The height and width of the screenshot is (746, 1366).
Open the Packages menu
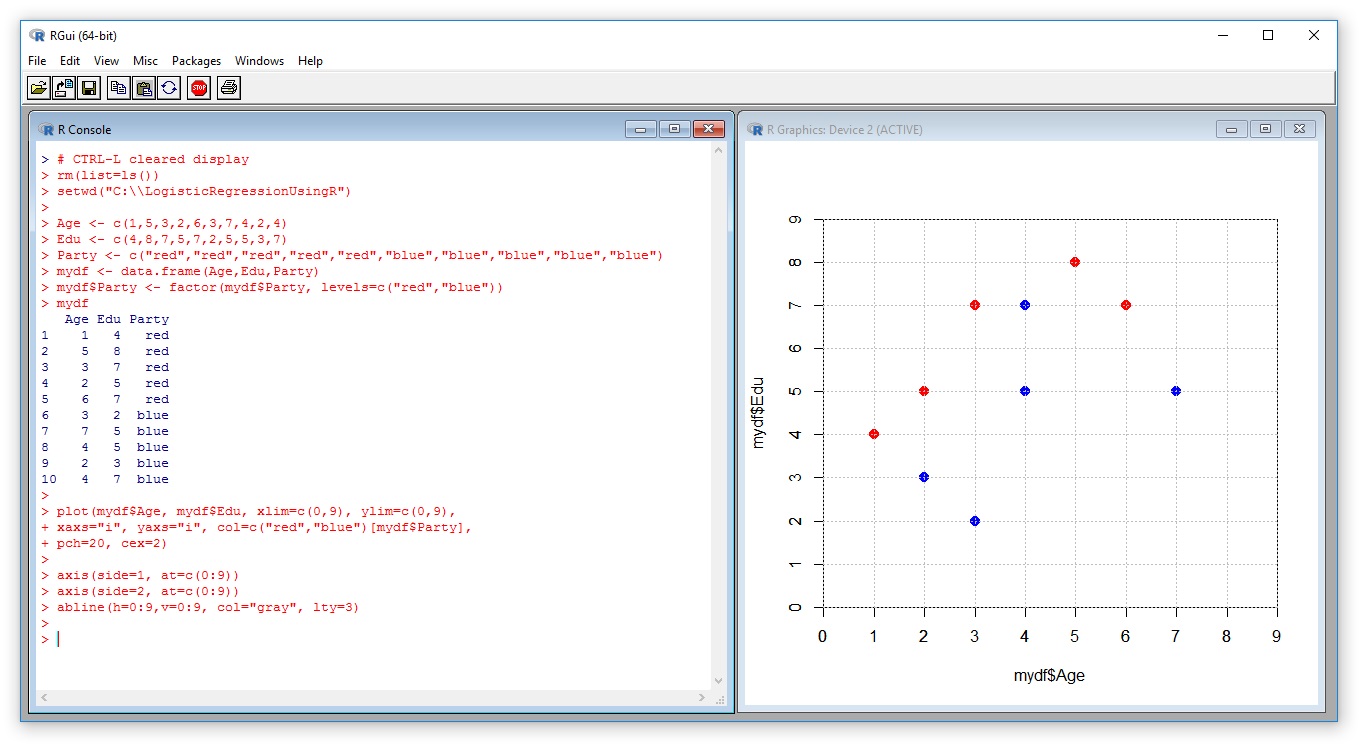pyautogui.click(x=196, y=61)
